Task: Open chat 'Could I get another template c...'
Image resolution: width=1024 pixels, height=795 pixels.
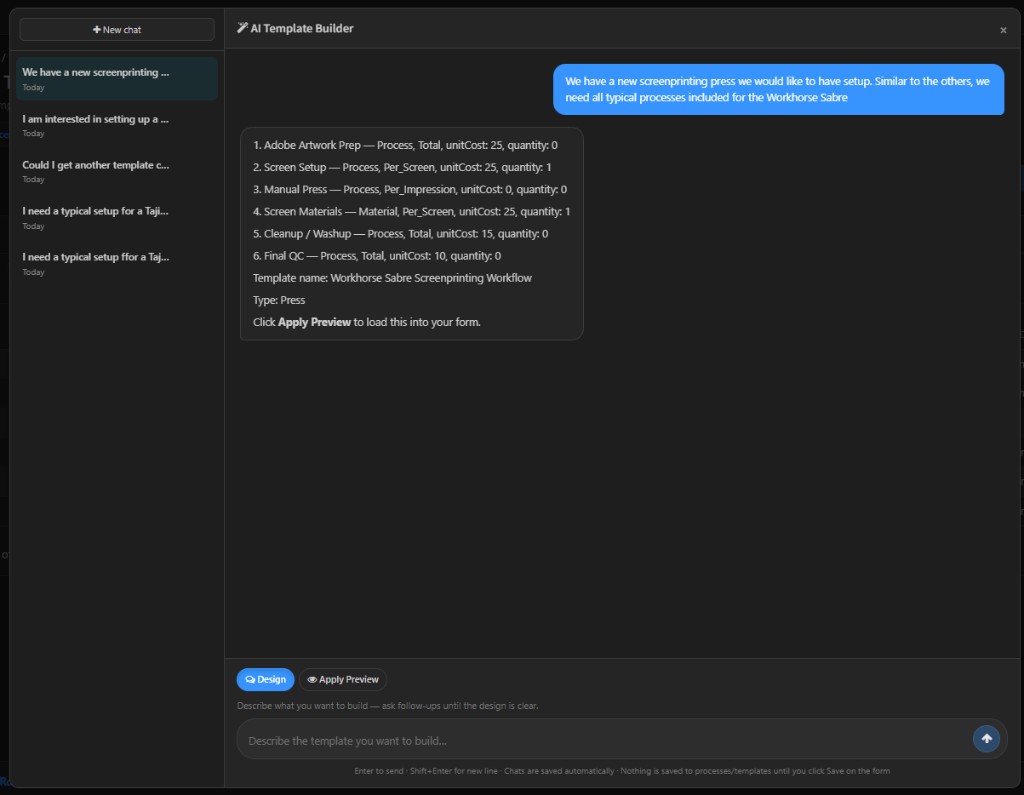Action: click(x=117, y=171)
